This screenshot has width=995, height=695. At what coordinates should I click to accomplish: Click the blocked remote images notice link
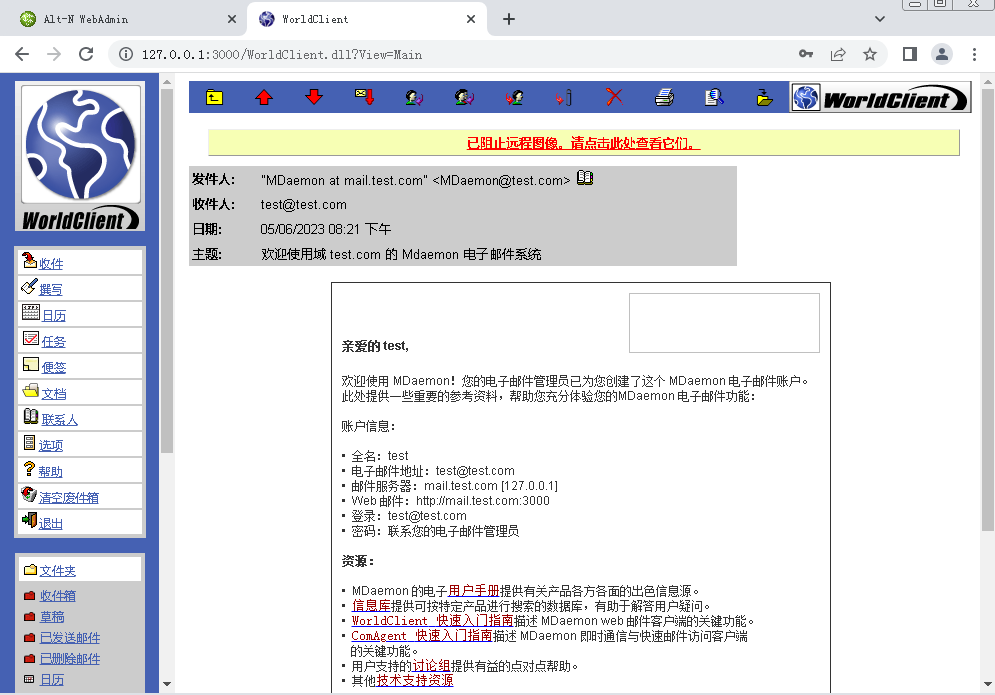[583, 143]
